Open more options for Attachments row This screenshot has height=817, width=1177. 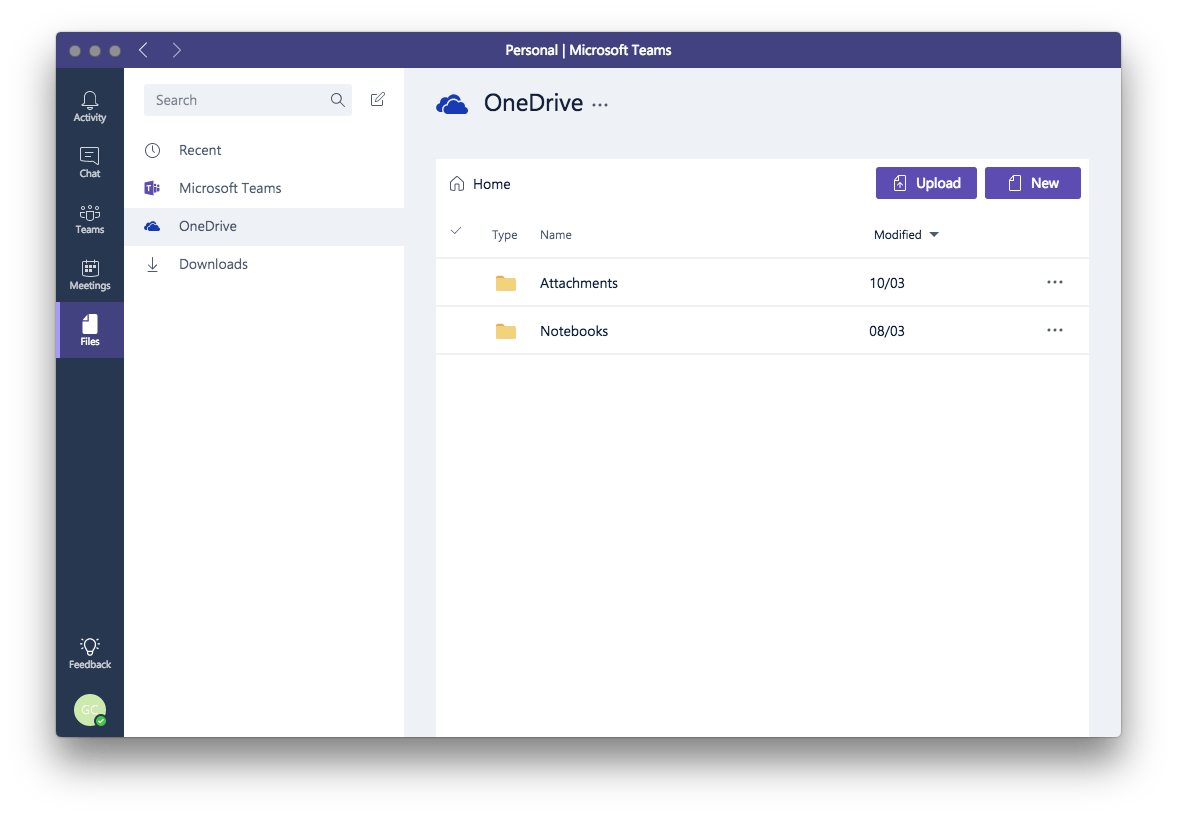(1055, 282)
